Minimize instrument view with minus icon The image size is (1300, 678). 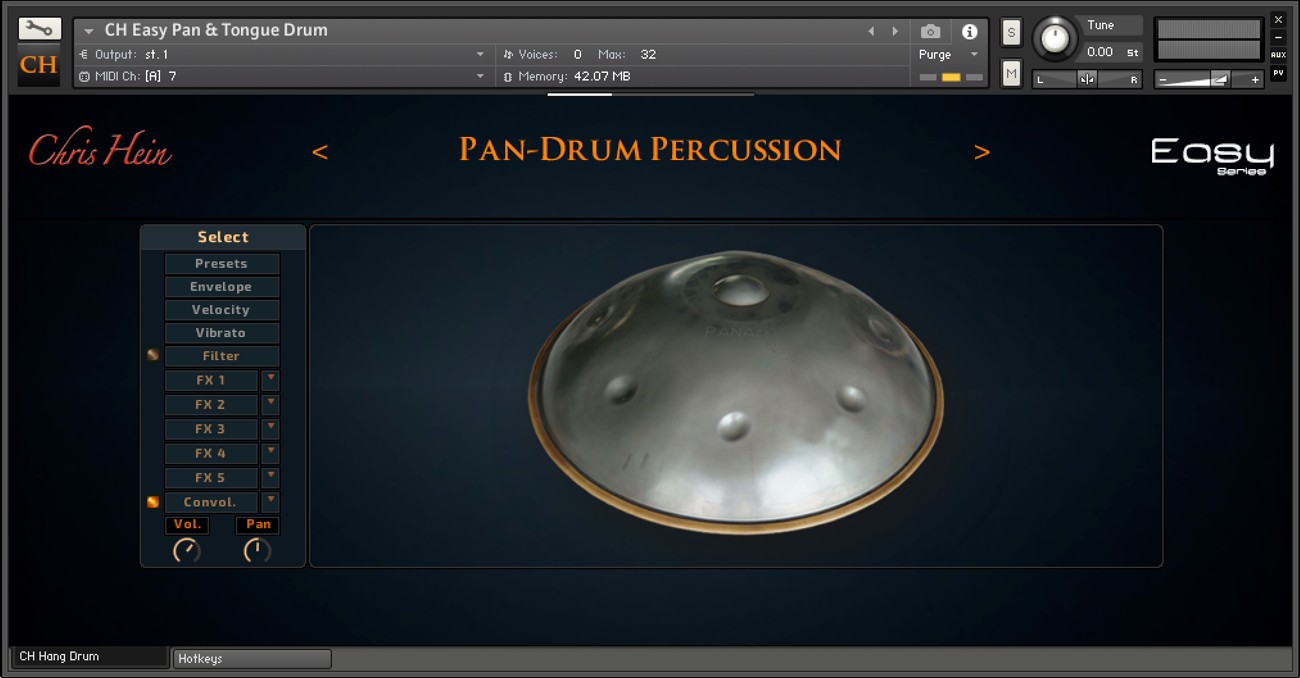coord(1278,37)
